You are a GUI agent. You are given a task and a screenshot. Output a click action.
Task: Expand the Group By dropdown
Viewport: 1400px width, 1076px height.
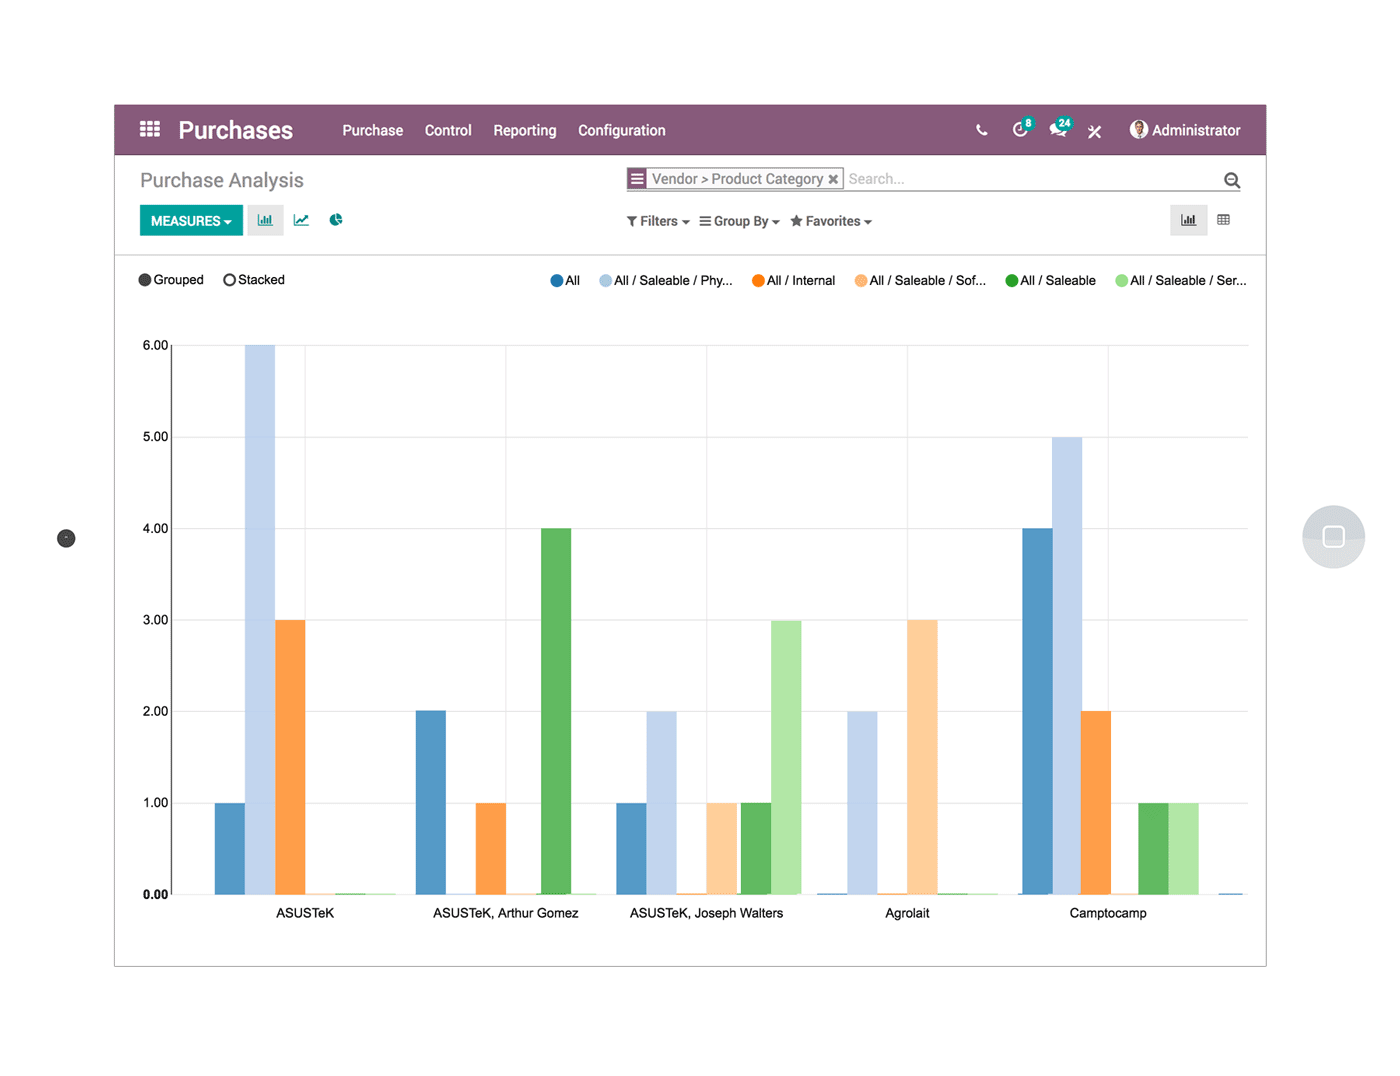(x=739, y=221)
